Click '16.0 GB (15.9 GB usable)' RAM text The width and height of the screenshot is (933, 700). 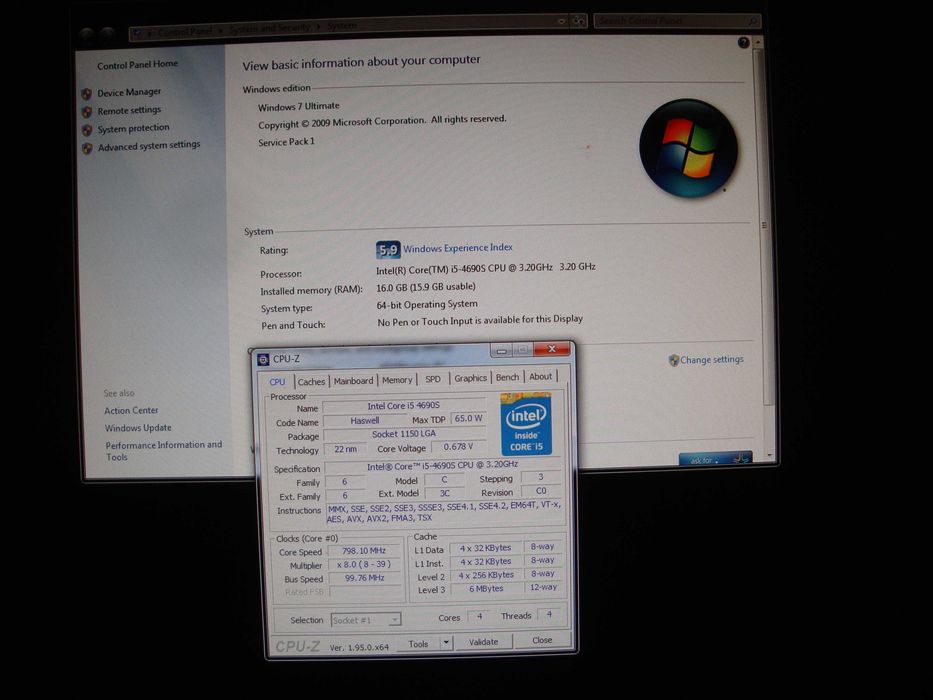point(426,287)
